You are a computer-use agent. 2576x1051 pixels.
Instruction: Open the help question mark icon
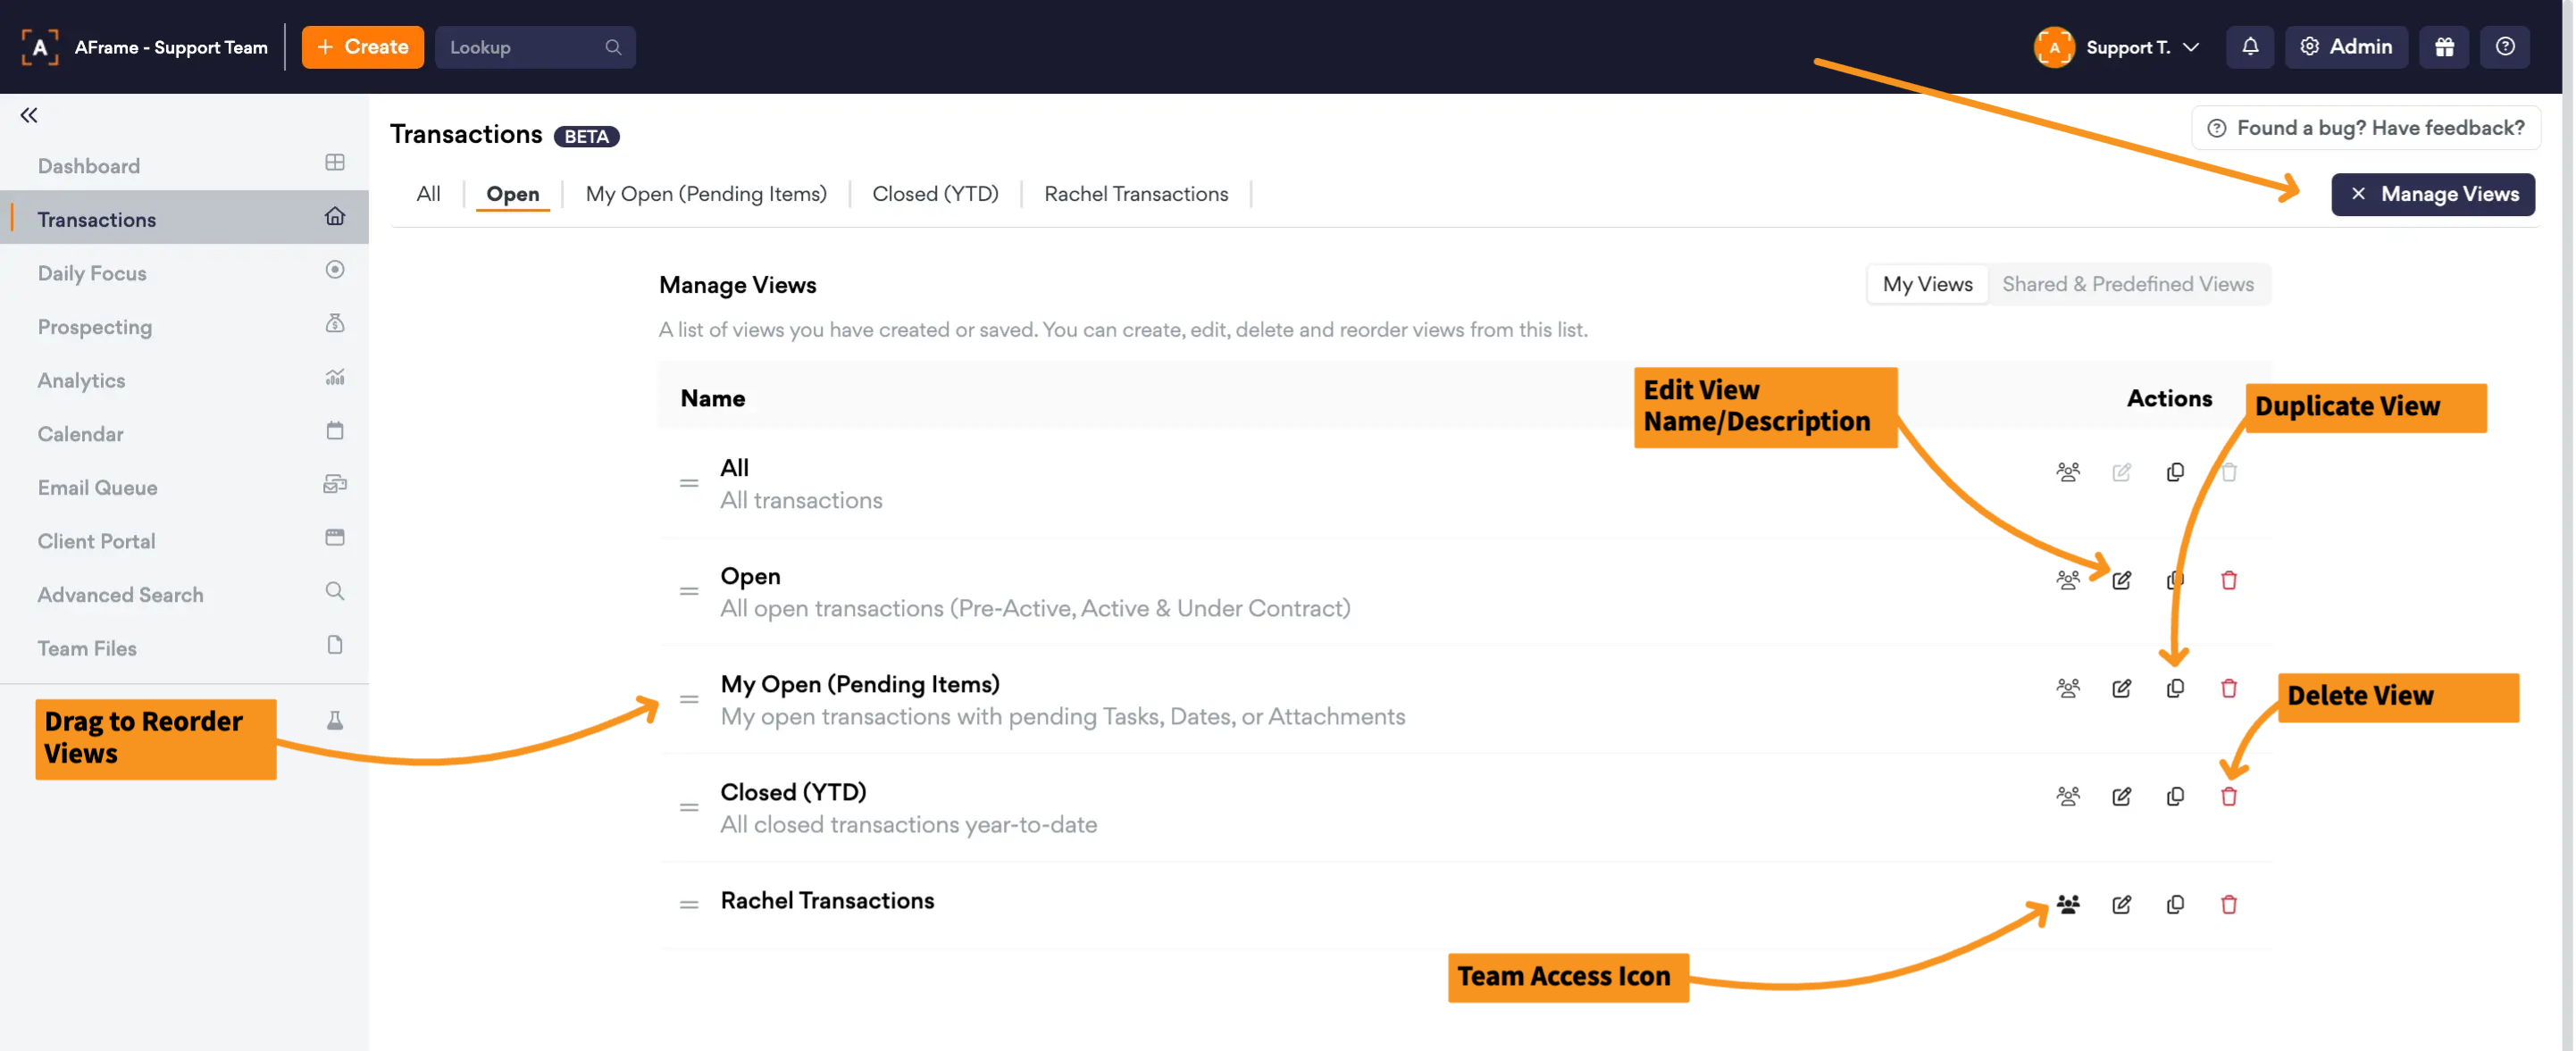(2504, 47)
